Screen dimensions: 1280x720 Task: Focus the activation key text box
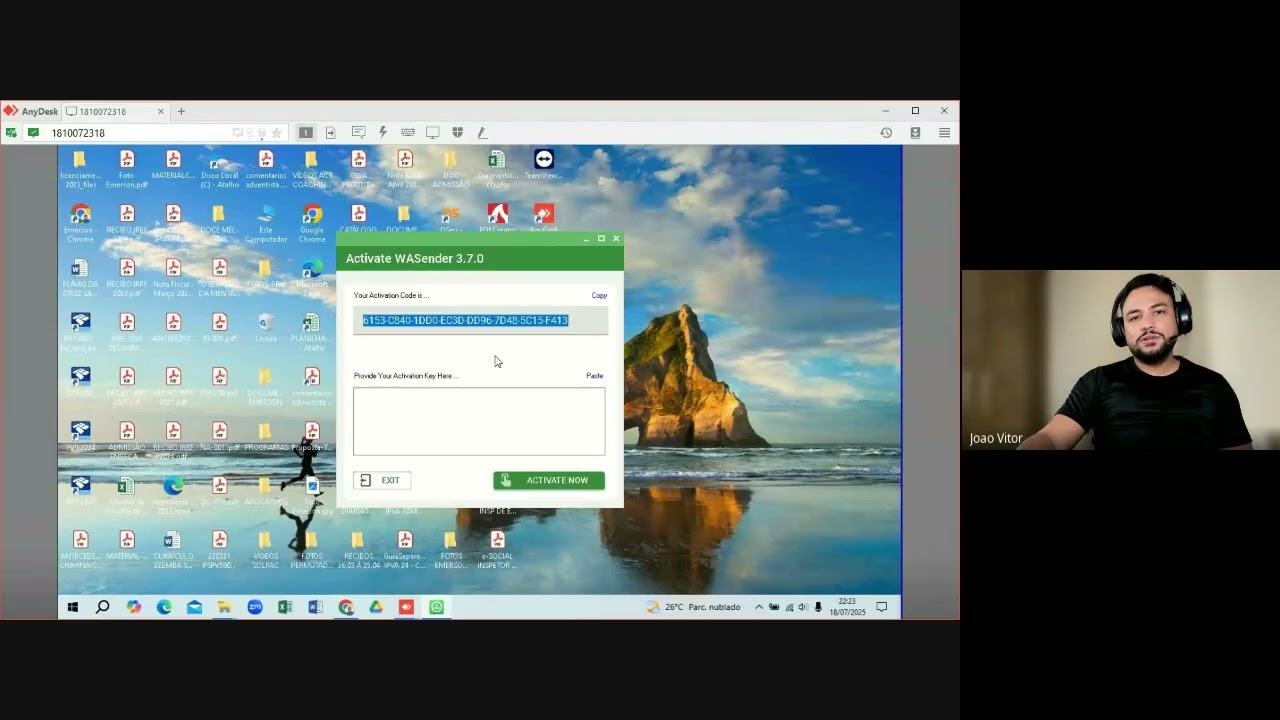point(479,421)
